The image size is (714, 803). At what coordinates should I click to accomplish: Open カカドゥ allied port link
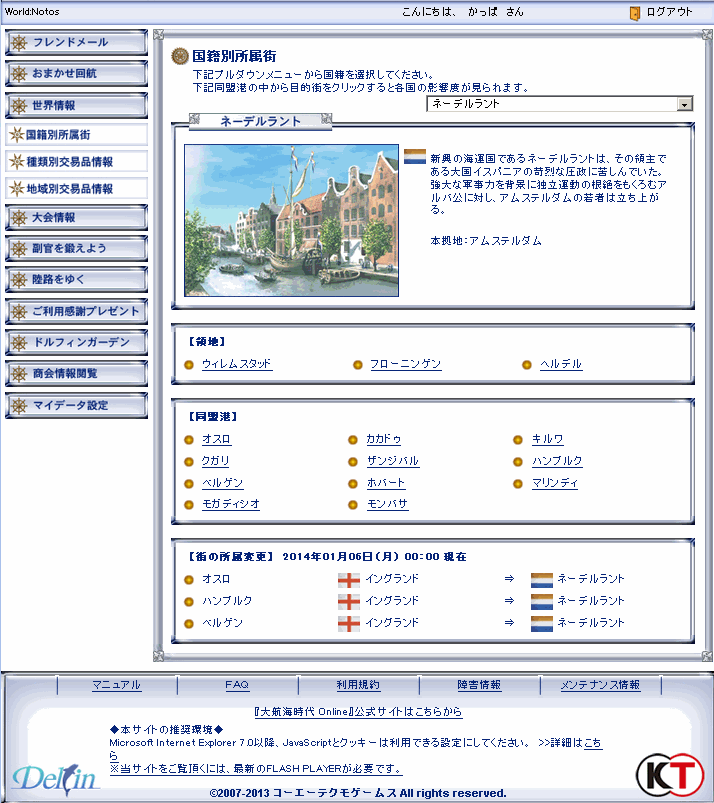(384, 439)
